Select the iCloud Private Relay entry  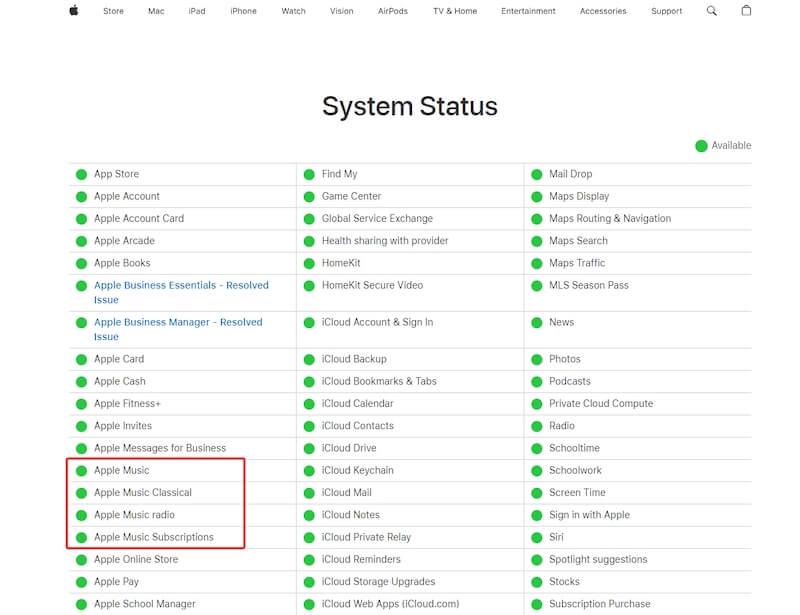pyautogui.click(x=367, y=537)
